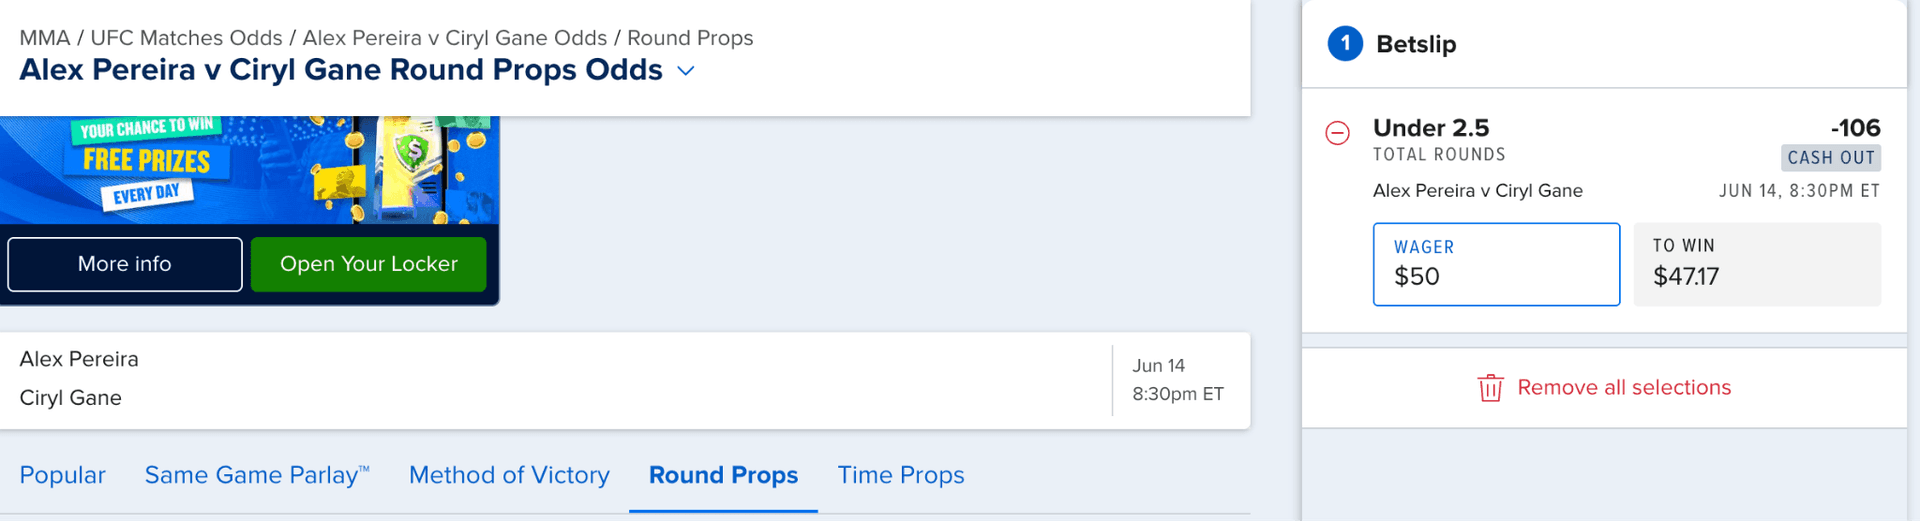The width and height of the screenshot is (1920, 521).
Task: Select the Round Props tab
Action: [723, 475]
